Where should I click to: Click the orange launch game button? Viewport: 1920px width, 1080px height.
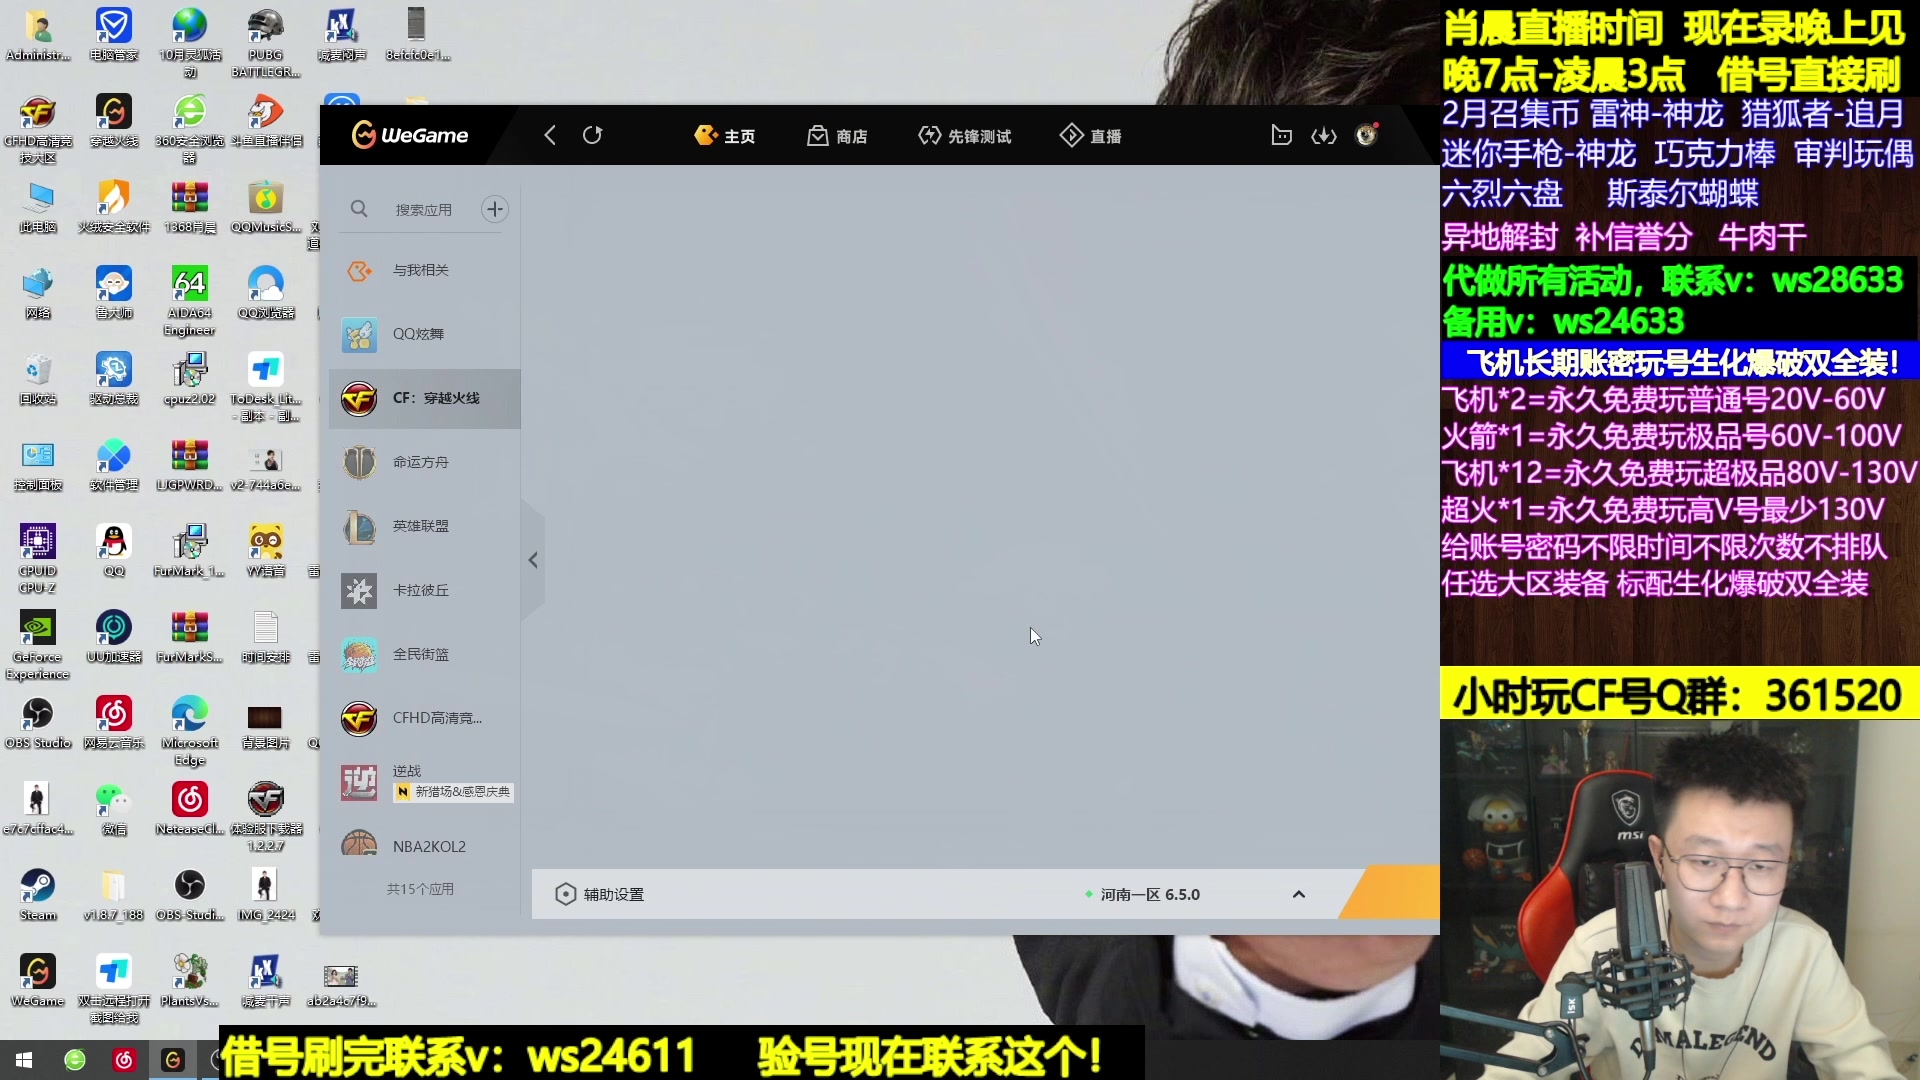click(x=1390, y=892)
